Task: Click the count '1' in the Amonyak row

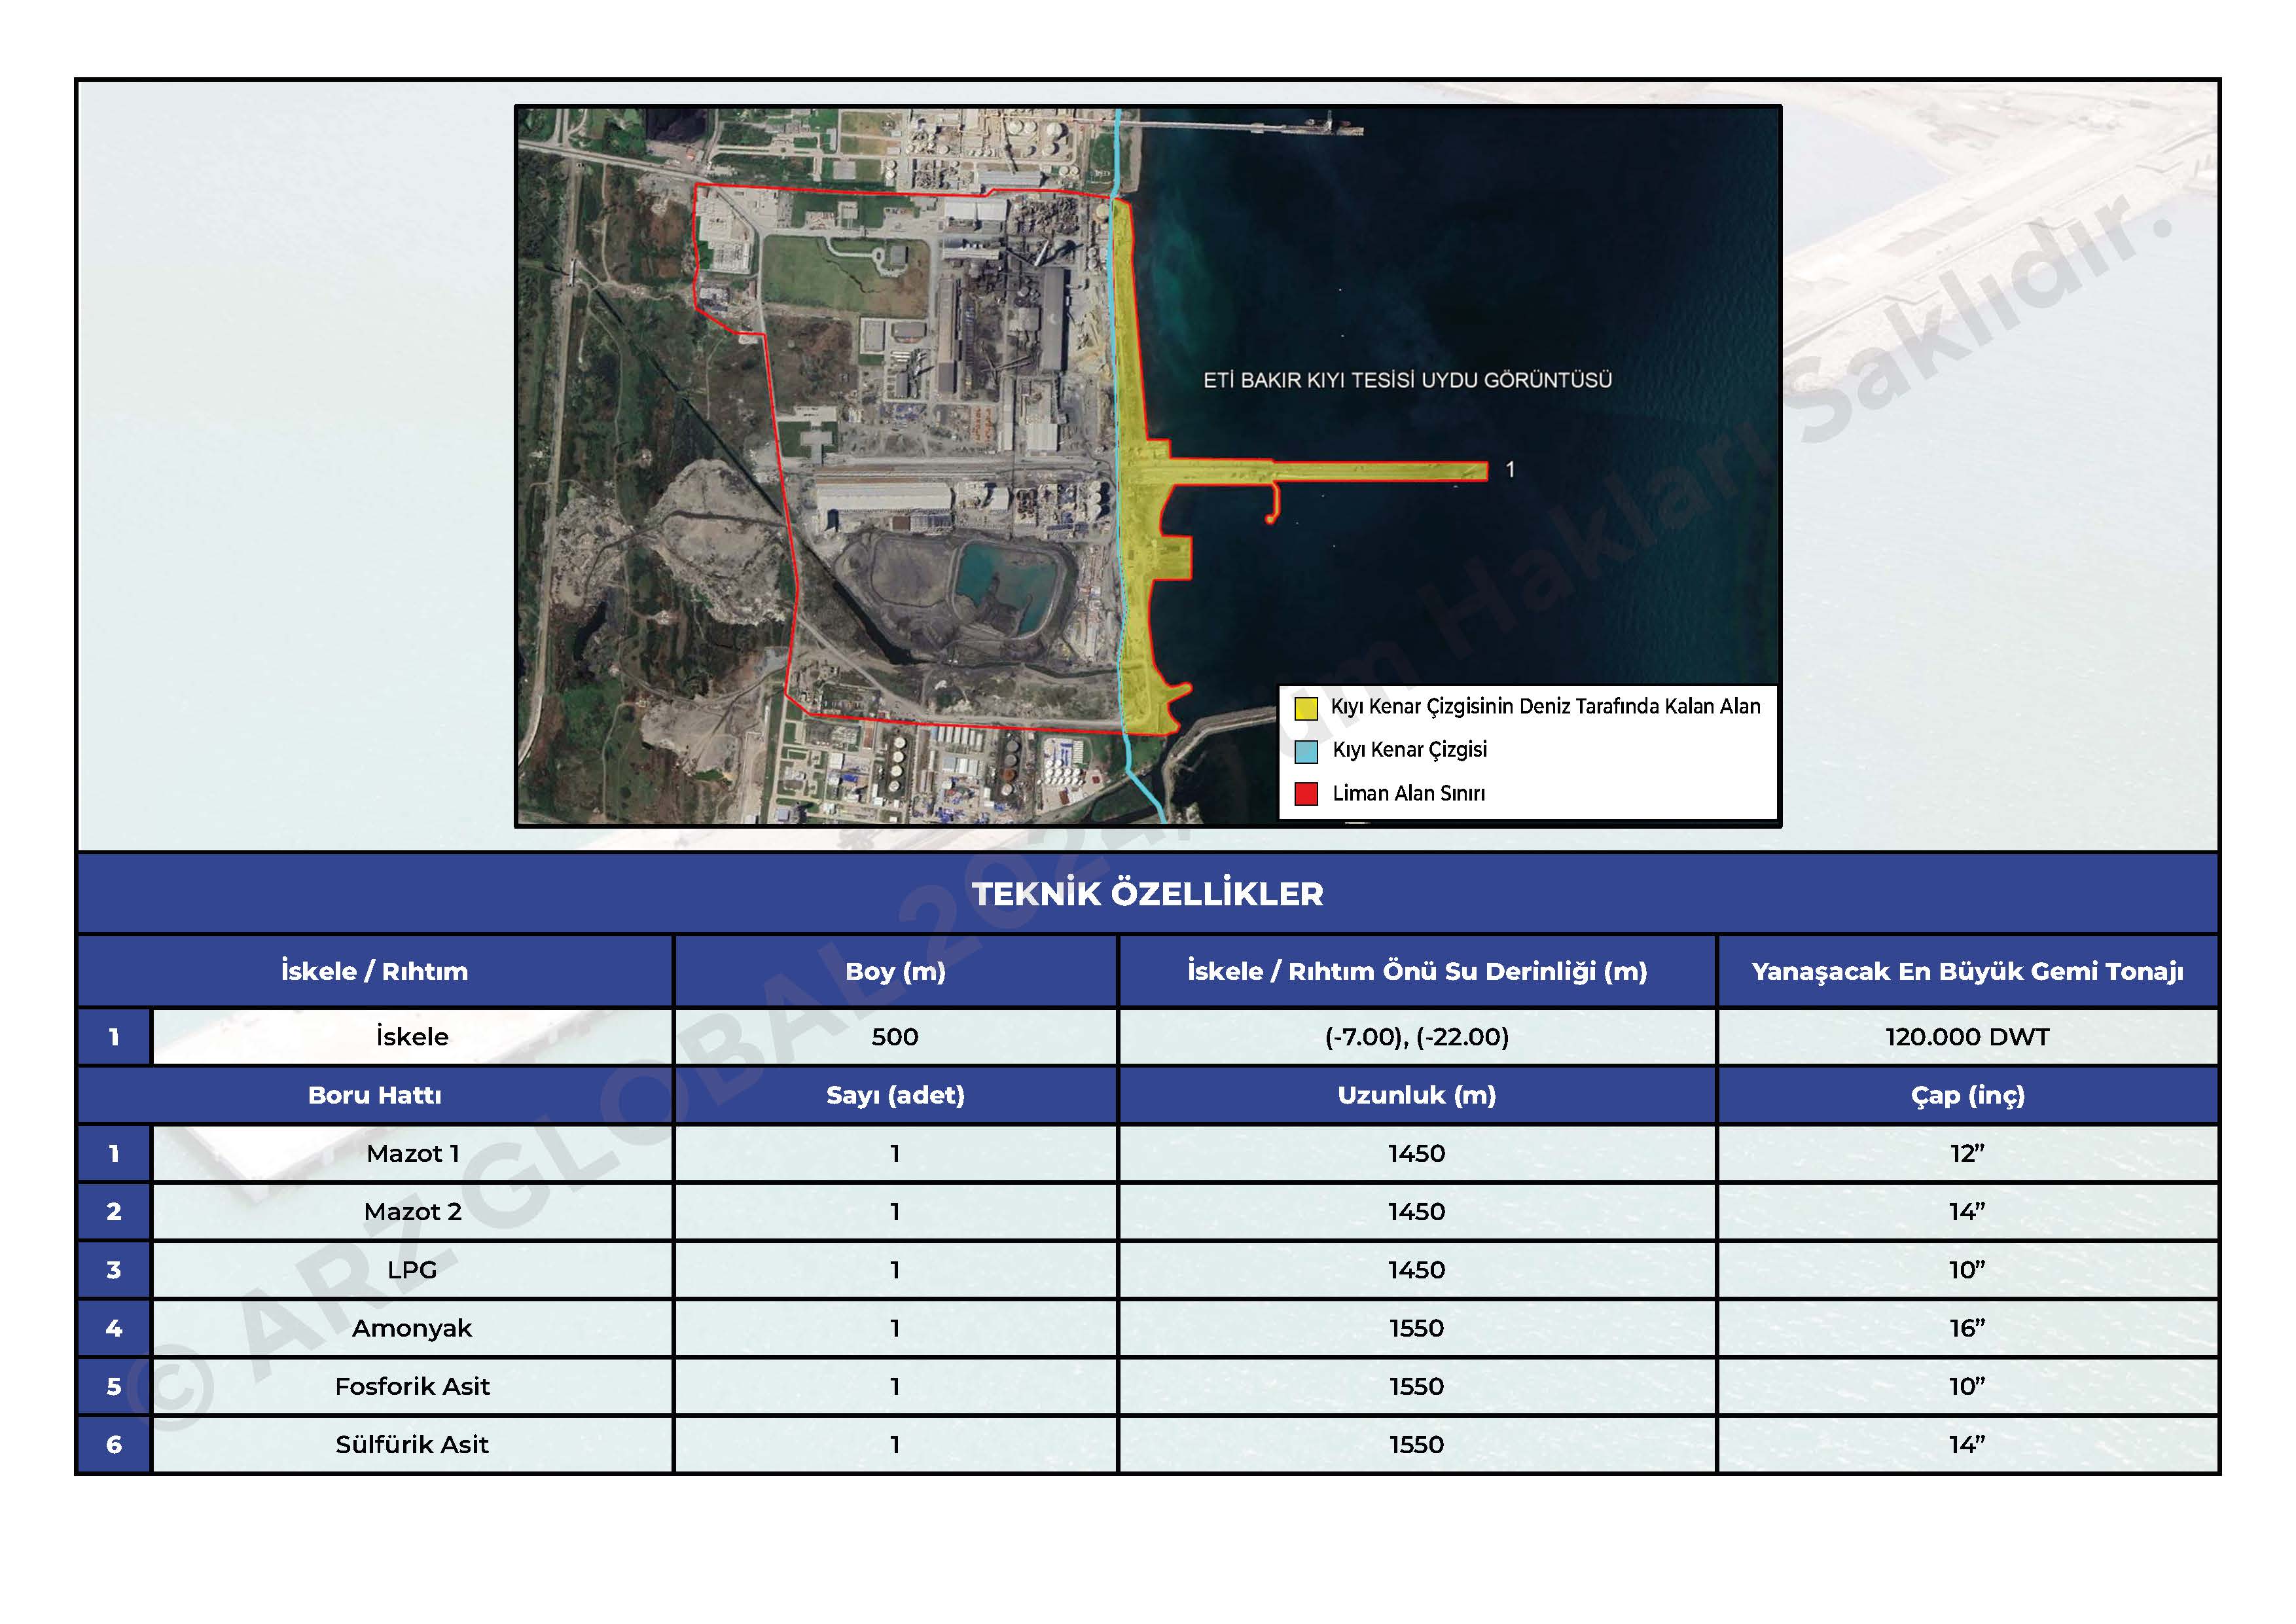Action: 895,1328
